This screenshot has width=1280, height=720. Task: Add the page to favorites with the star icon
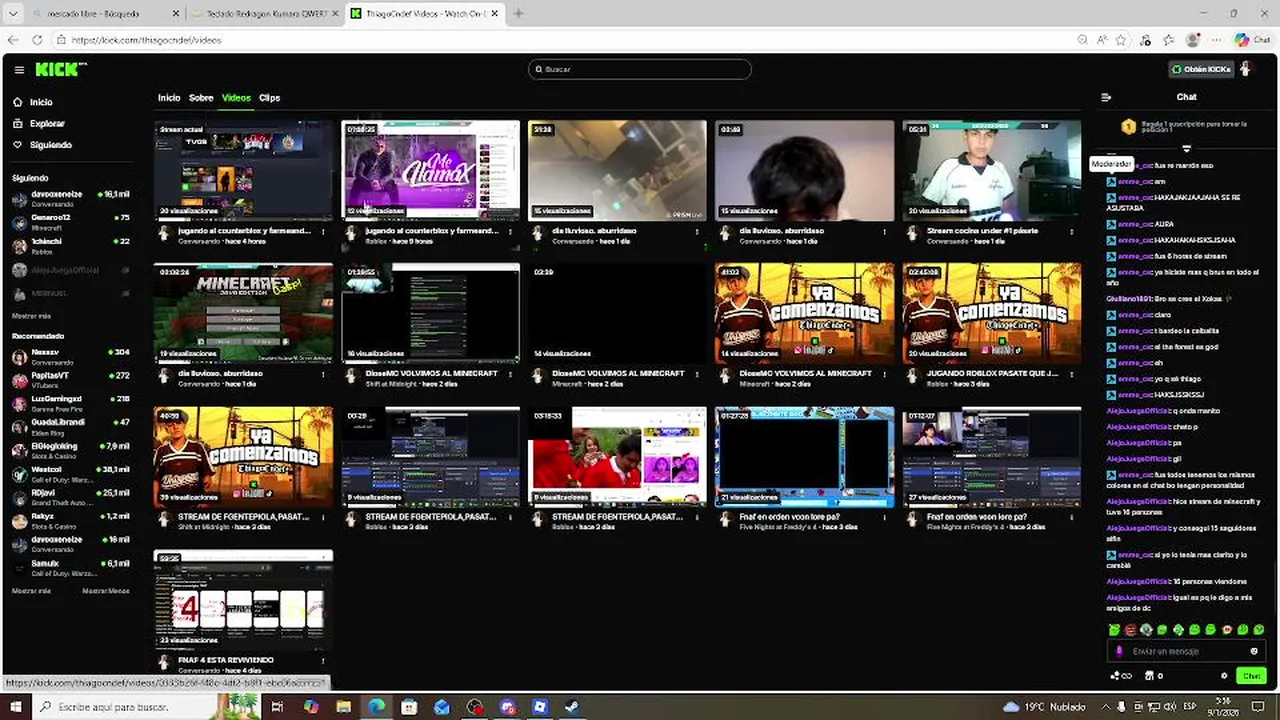tap(1121, 40)
